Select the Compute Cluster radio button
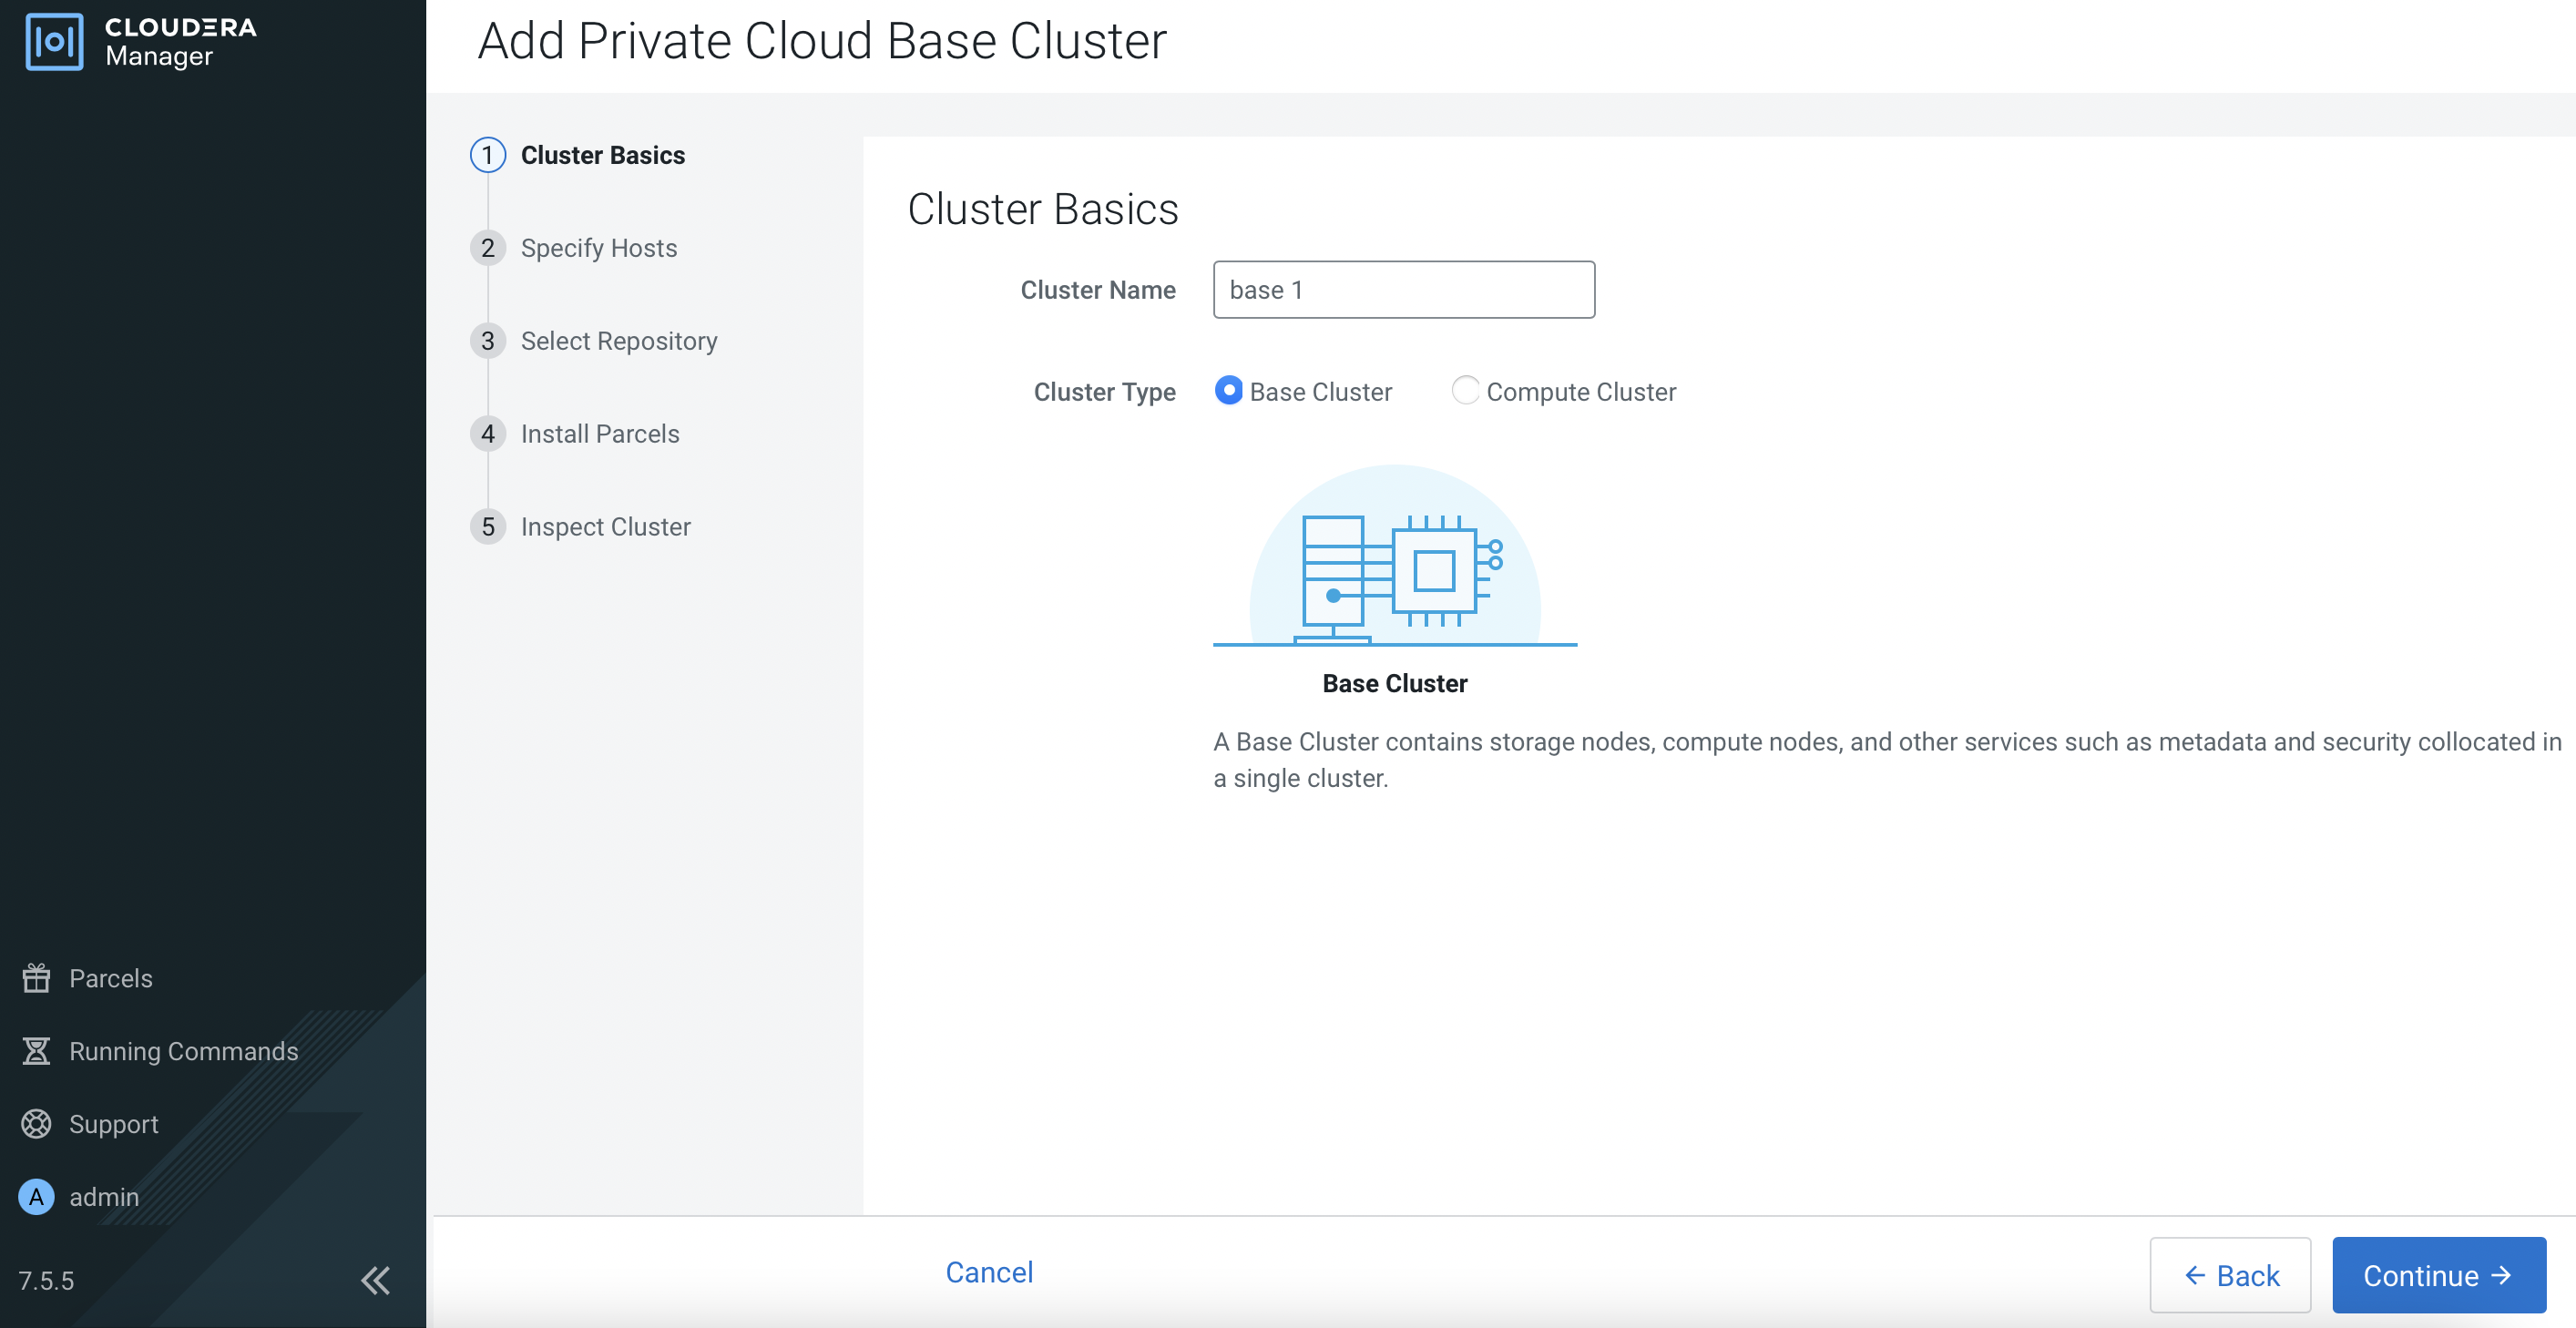The image size is (2576, 1328). (x=1465, y=390)
